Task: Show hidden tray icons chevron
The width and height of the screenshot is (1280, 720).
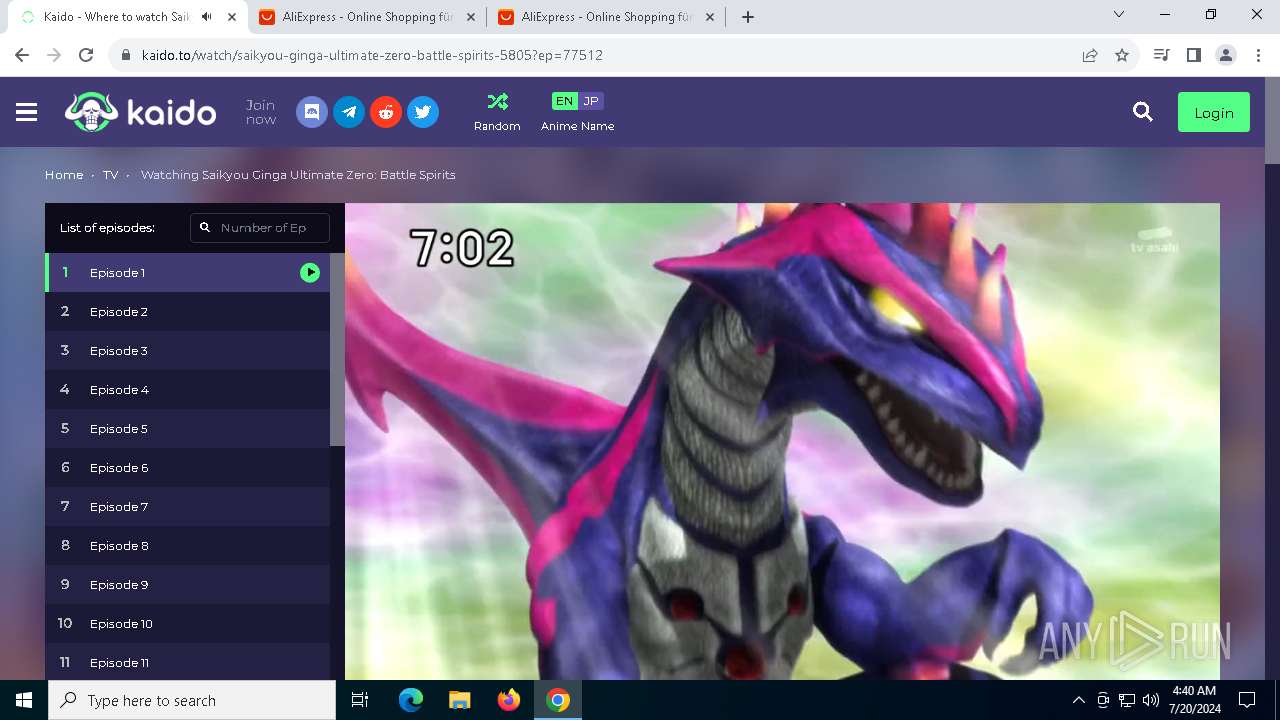Action: 1078,700
